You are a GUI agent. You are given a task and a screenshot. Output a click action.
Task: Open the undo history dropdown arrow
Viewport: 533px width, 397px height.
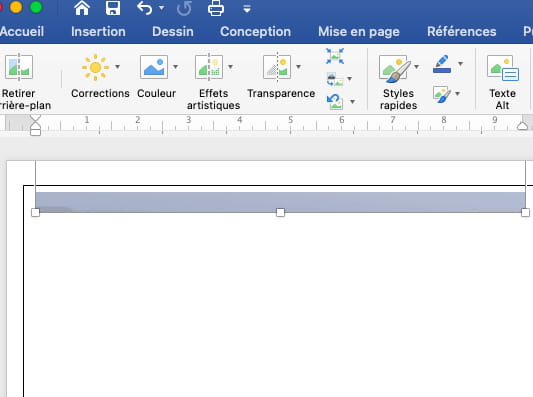click(x=161, y=8)
